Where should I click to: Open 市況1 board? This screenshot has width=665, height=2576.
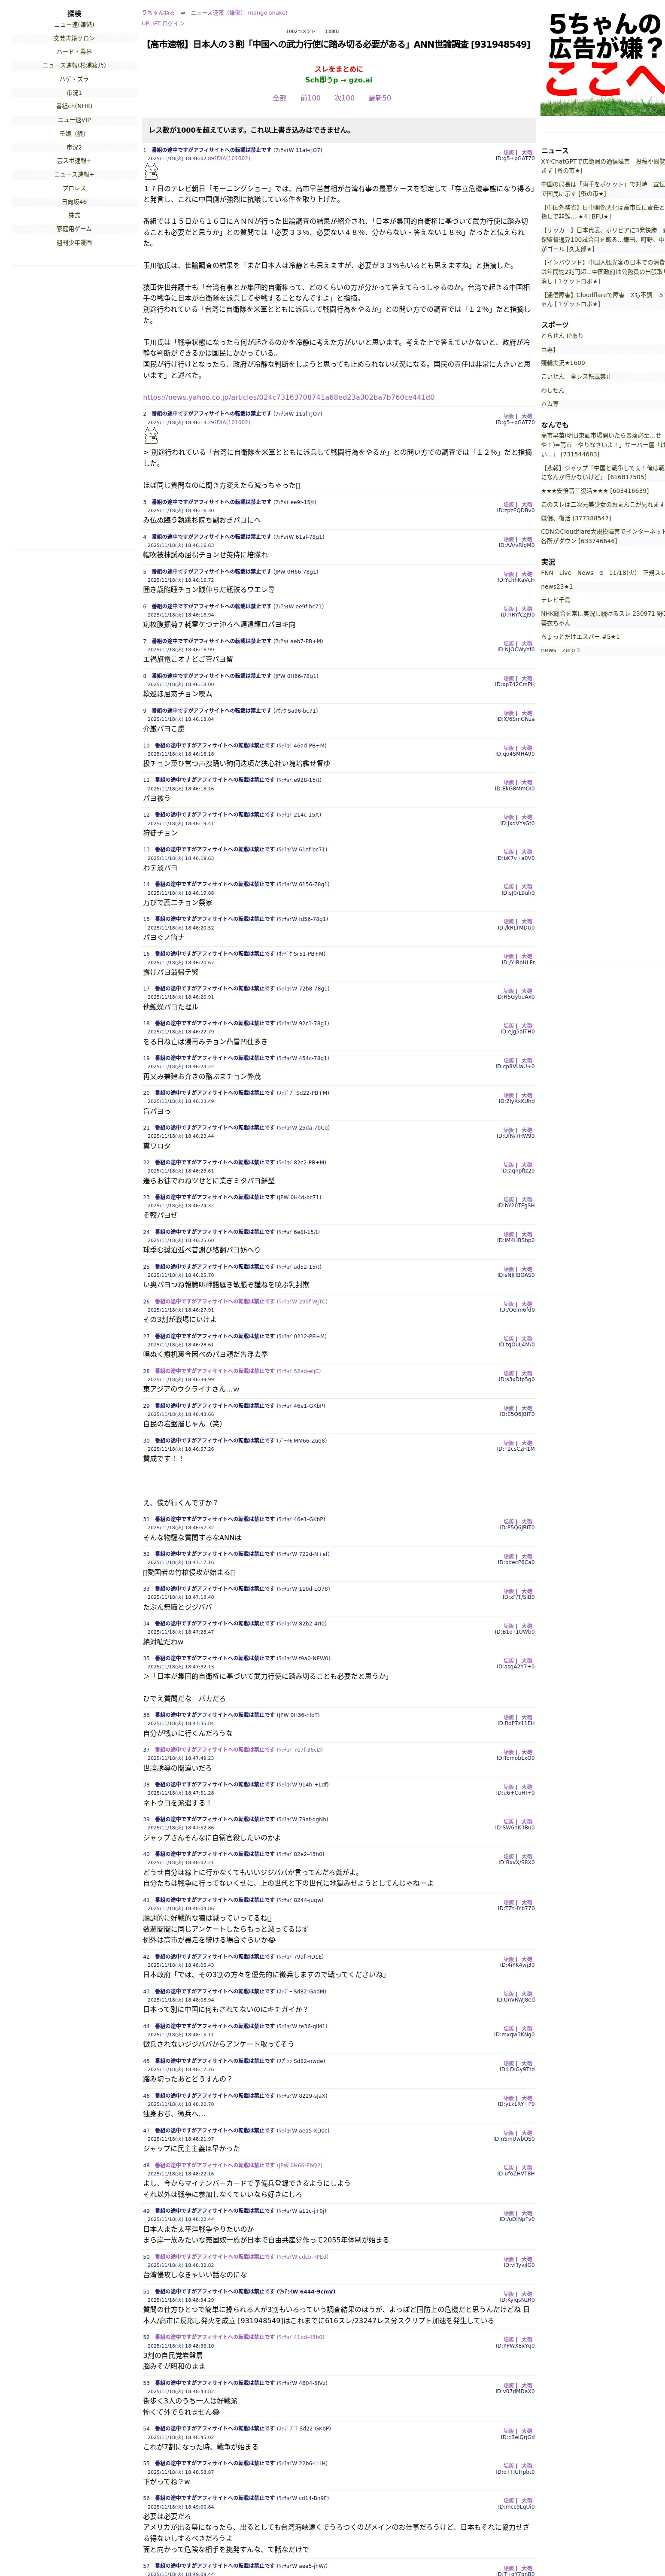74,93
